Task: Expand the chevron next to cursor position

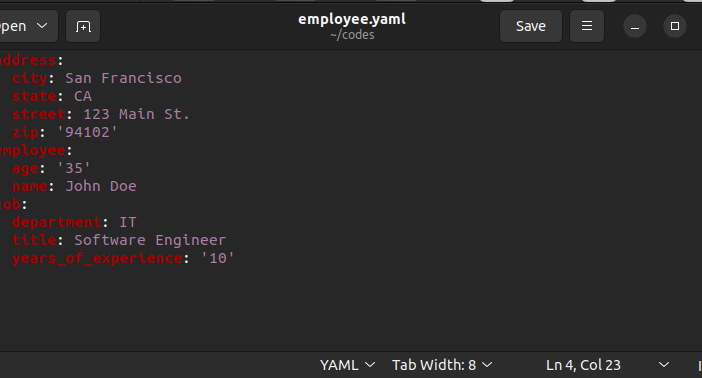Action: 663,365
